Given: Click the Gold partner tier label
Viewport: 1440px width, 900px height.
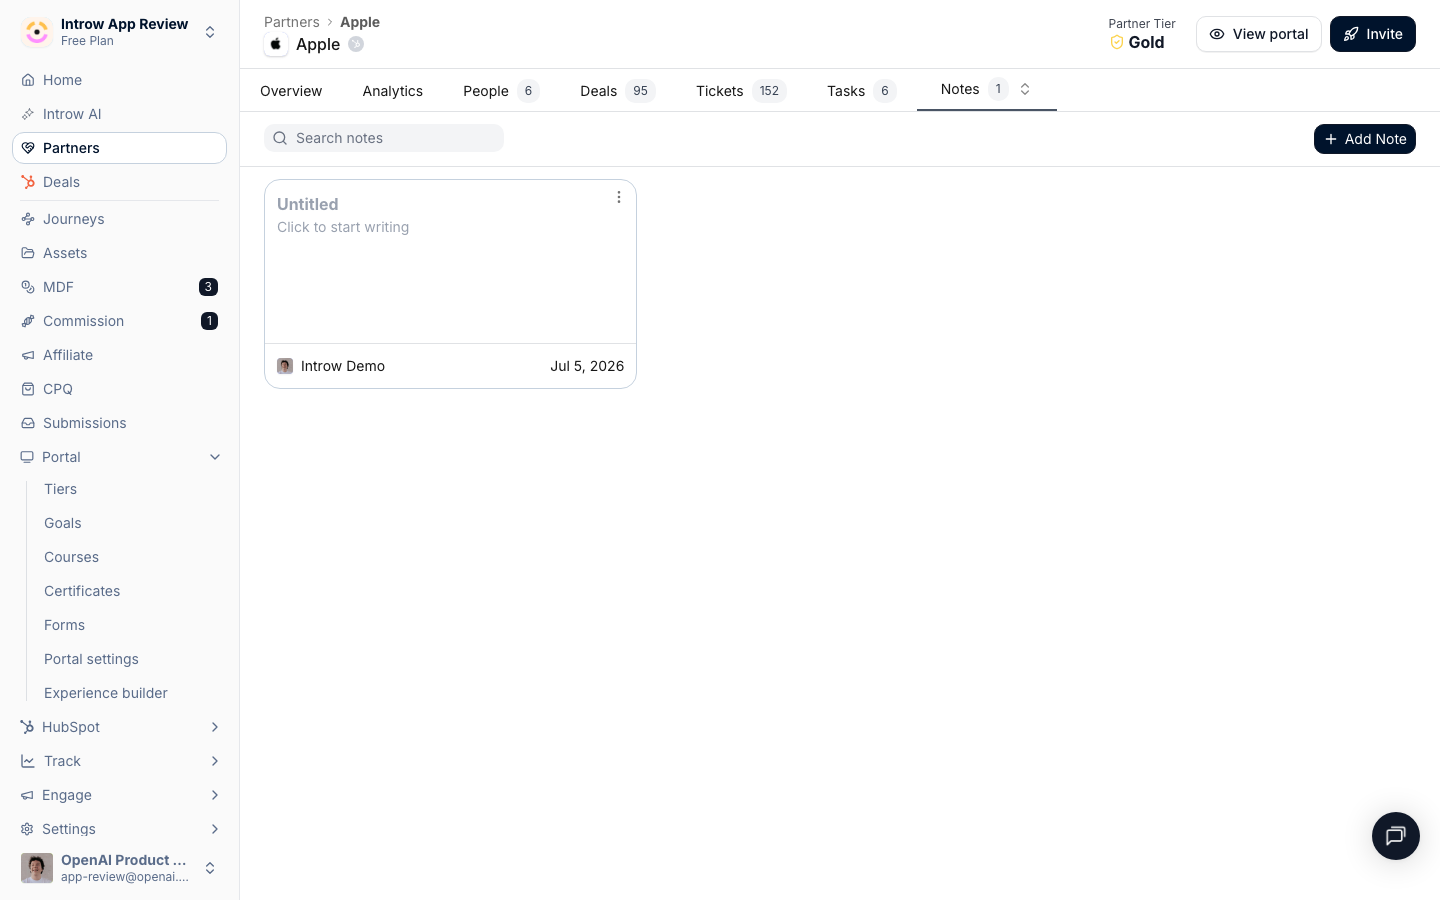Looking at the screenshot, I should (1146, 42).
